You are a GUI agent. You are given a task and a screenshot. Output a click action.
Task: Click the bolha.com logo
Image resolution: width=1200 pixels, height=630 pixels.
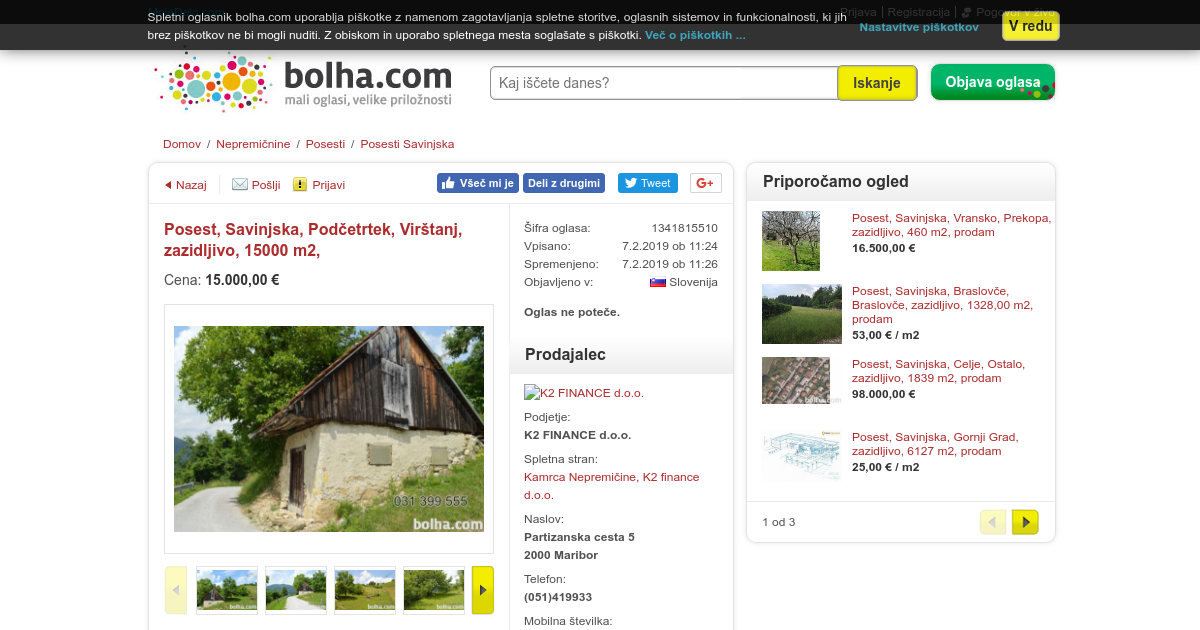[303, 82]
